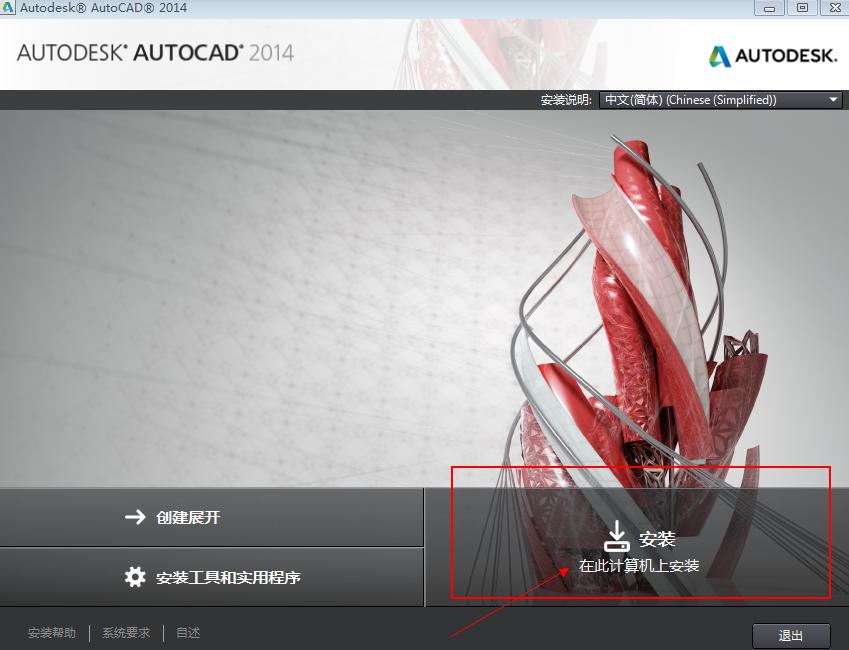
Task: Open the 安装帮助 installation help link
Action: tap(50, 632)
